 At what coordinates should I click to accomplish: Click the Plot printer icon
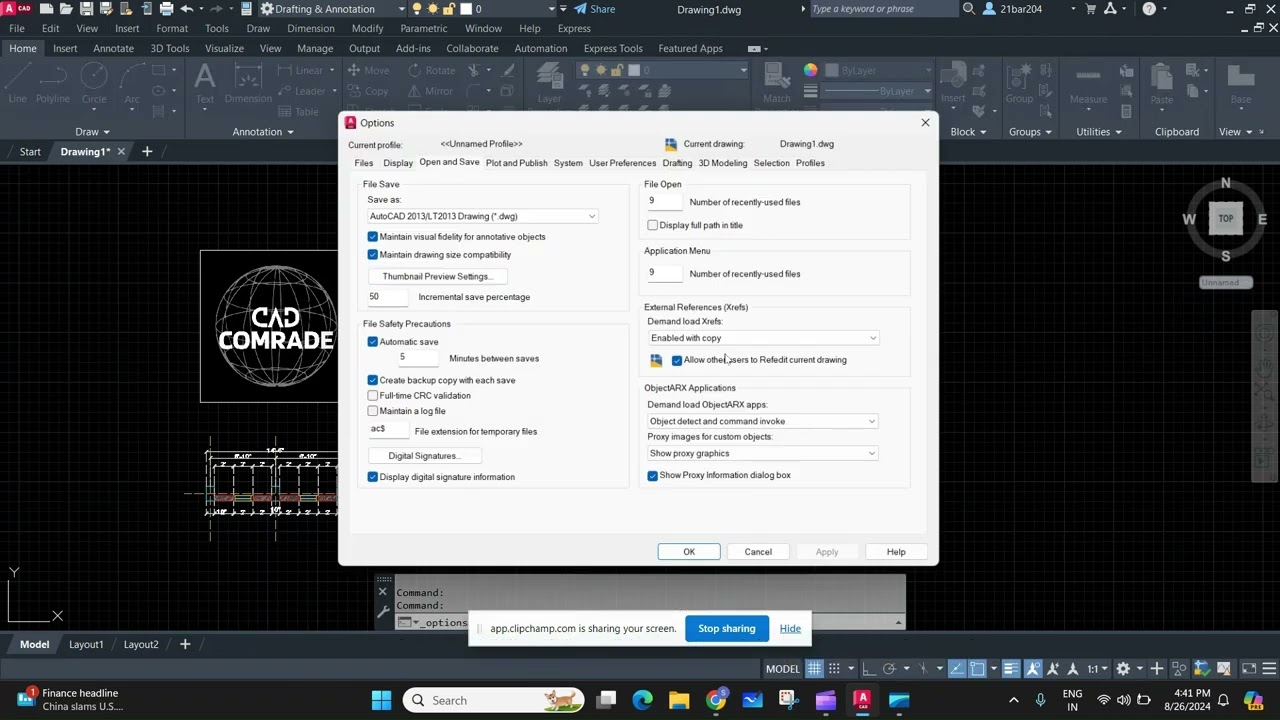[166, 9]
